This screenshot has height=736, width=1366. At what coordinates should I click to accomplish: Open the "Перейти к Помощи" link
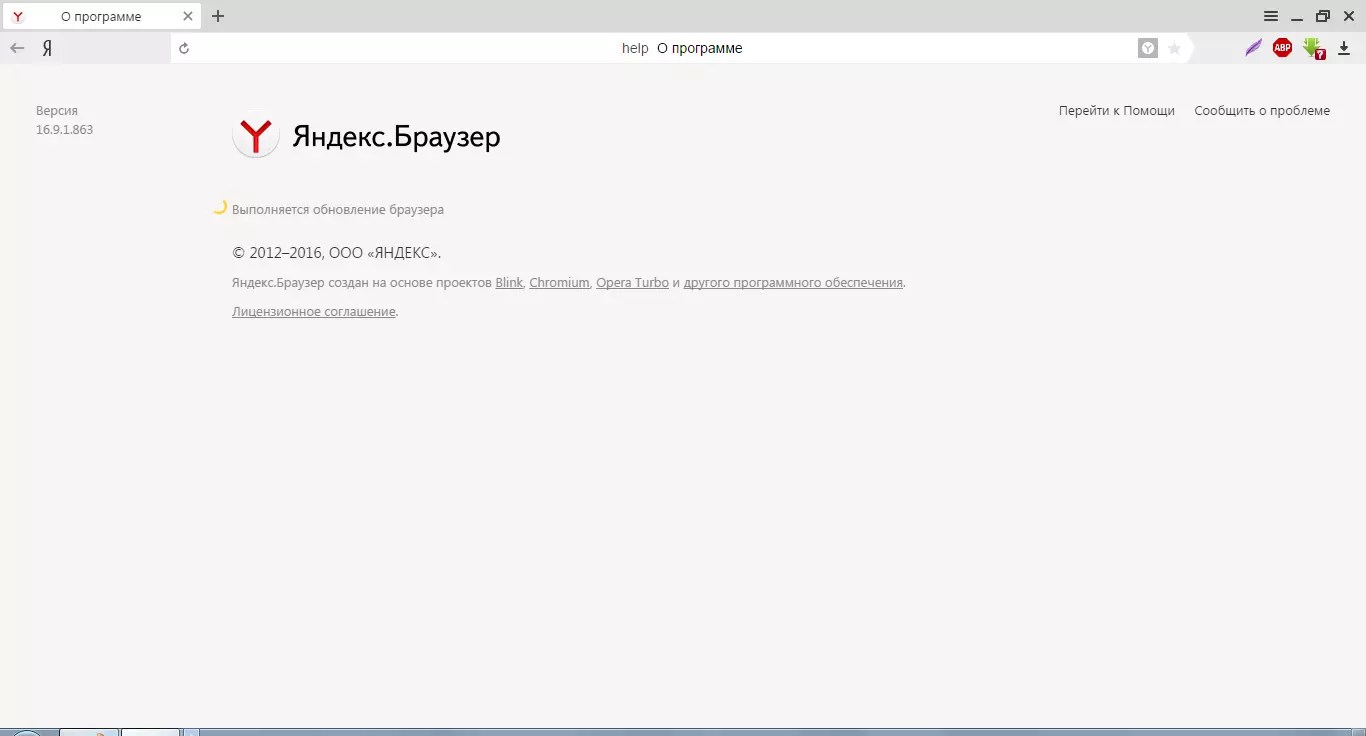1116,111
